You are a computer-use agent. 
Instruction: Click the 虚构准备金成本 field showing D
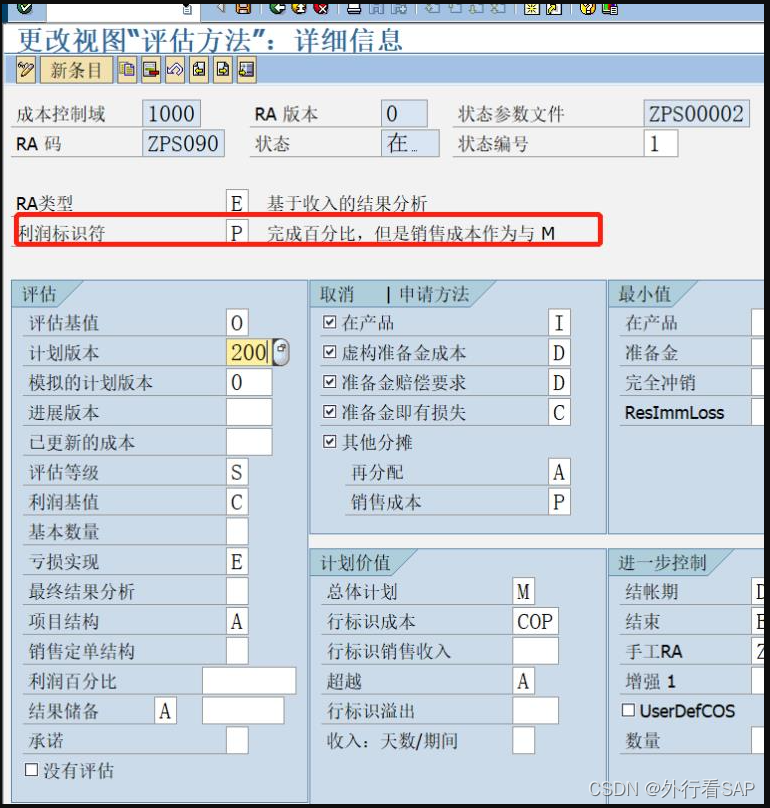click(x=559, y=352)
